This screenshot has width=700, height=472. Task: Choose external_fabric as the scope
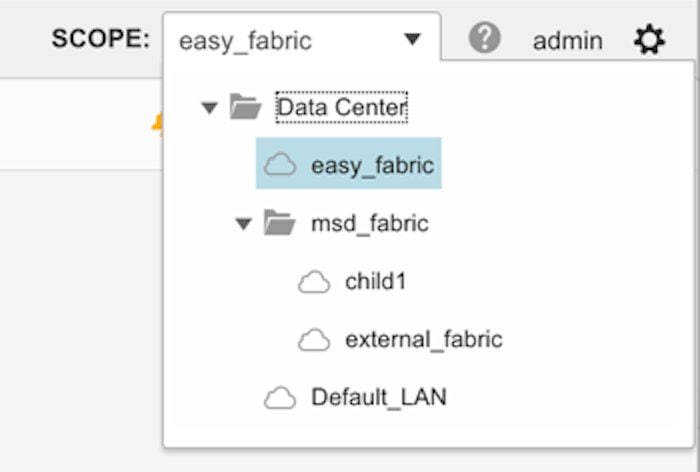coord(424,340)
